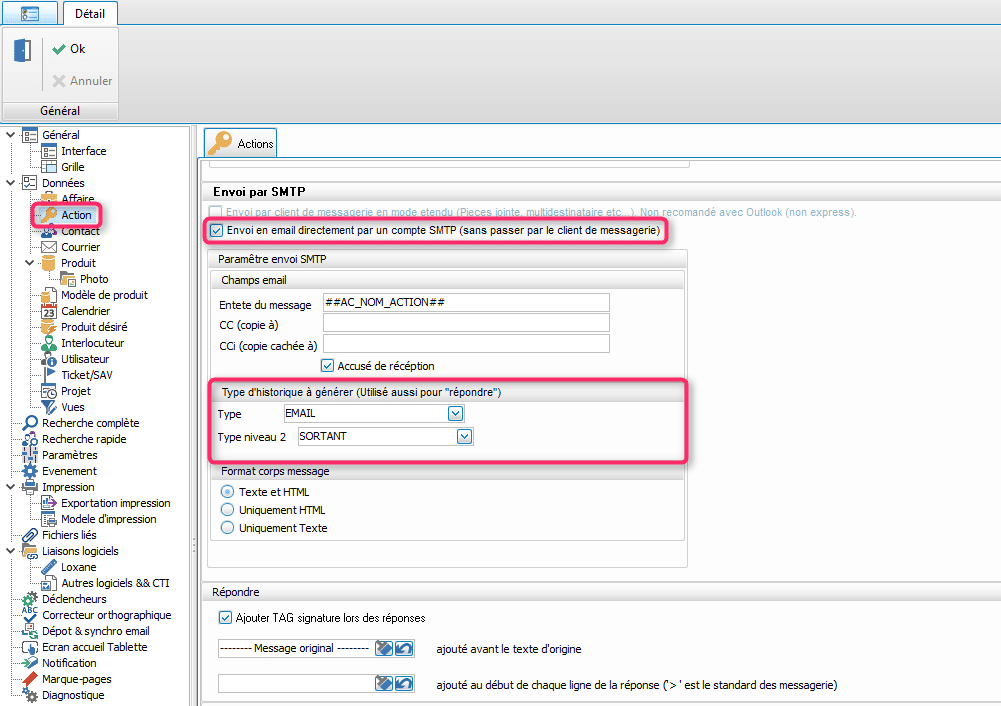Open the Type niveau 2 SORTANT dropdown

(x=464, y=437)
